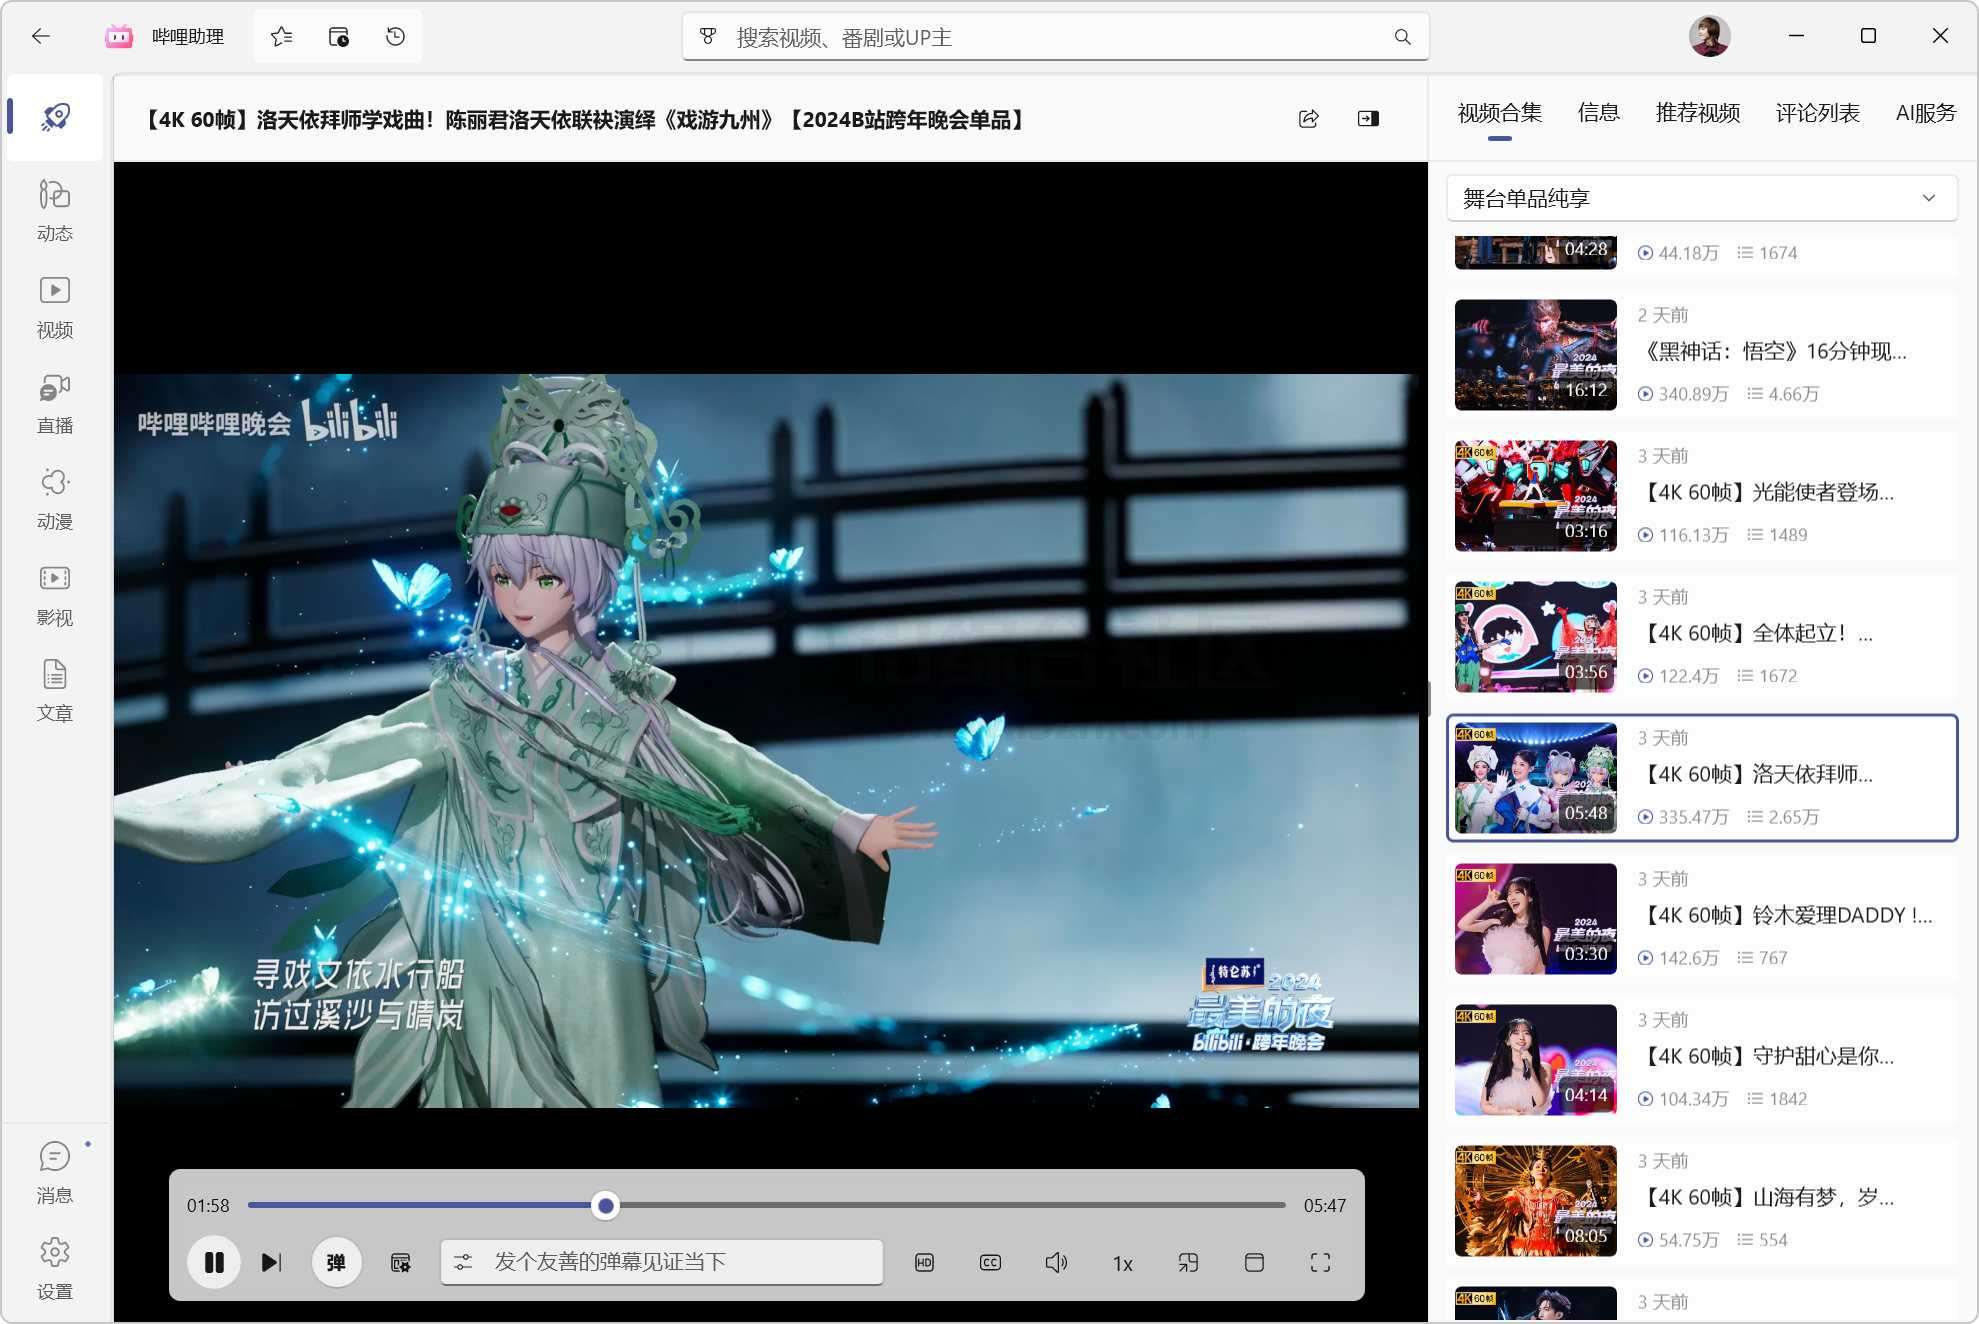The height and width of the screenshot is (1324, 1979).
Task: Click elapsed time 01:58
Action: click(208, 1206)
